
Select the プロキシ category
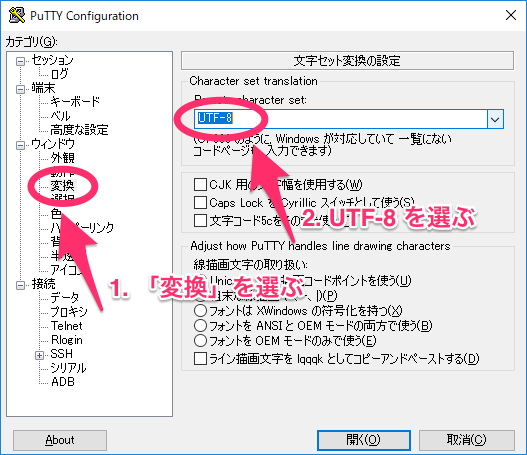click(69, 312)
